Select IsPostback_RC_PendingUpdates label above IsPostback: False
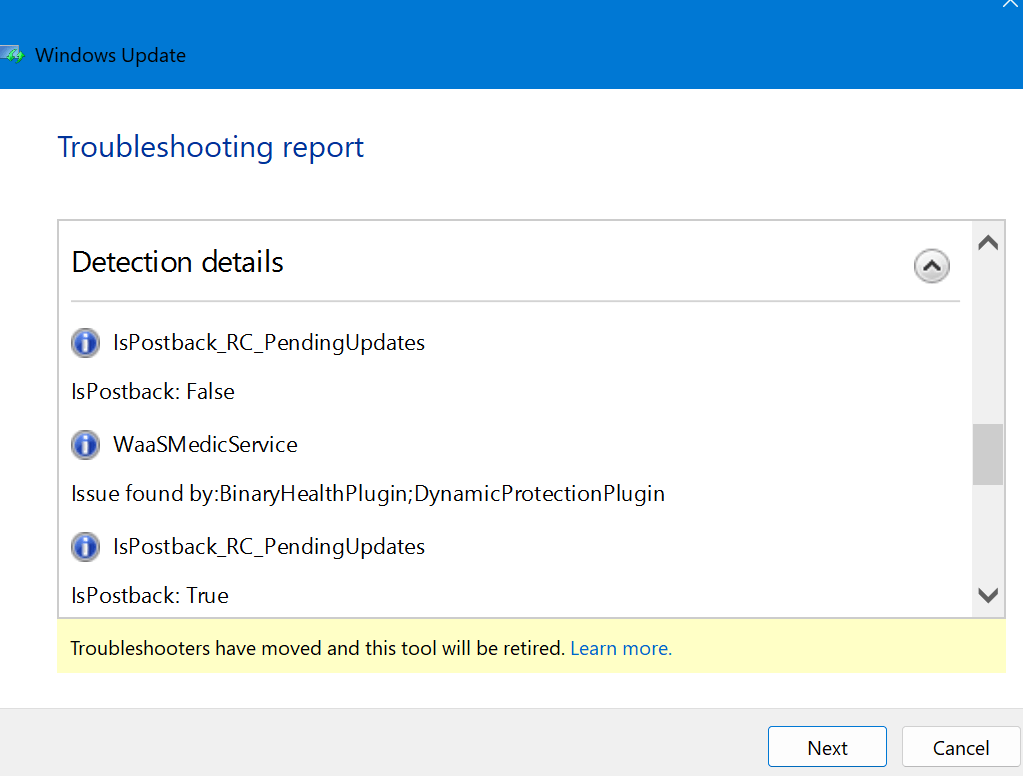Image resolution: width=1023 pixels, height=776 pixels. 269,343
